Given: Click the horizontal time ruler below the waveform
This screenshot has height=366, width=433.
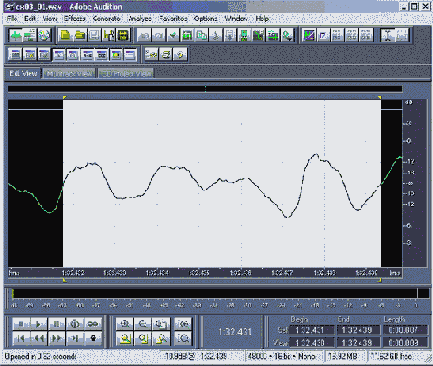Looking at the screenshot, I should [x=205, y=273].
